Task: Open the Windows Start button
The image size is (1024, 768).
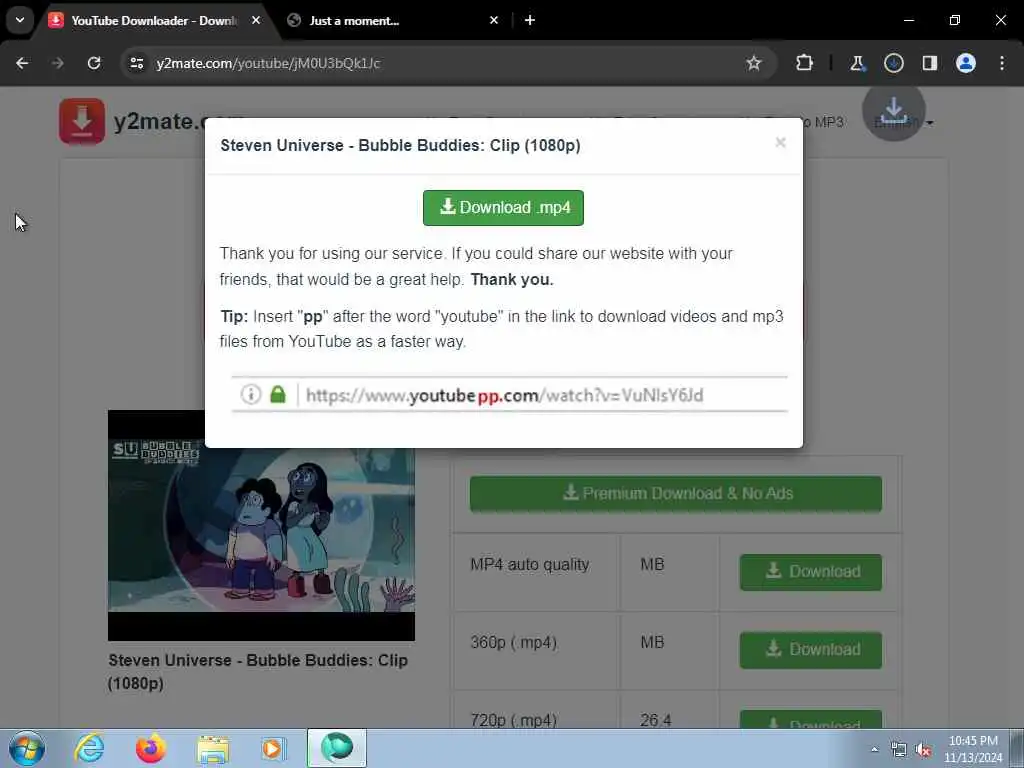Action: pyautogui.click(x=27, y=748)
